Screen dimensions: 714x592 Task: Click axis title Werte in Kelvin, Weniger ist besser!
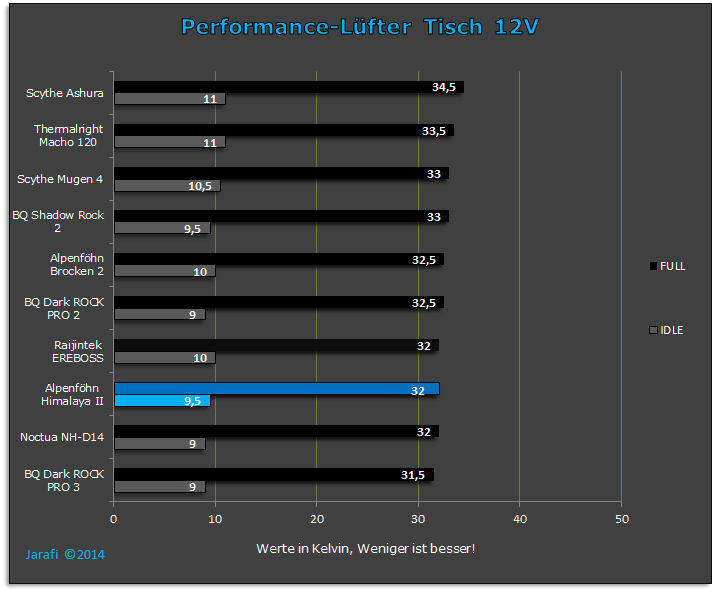pyautogui.click(x=366, y=549)
